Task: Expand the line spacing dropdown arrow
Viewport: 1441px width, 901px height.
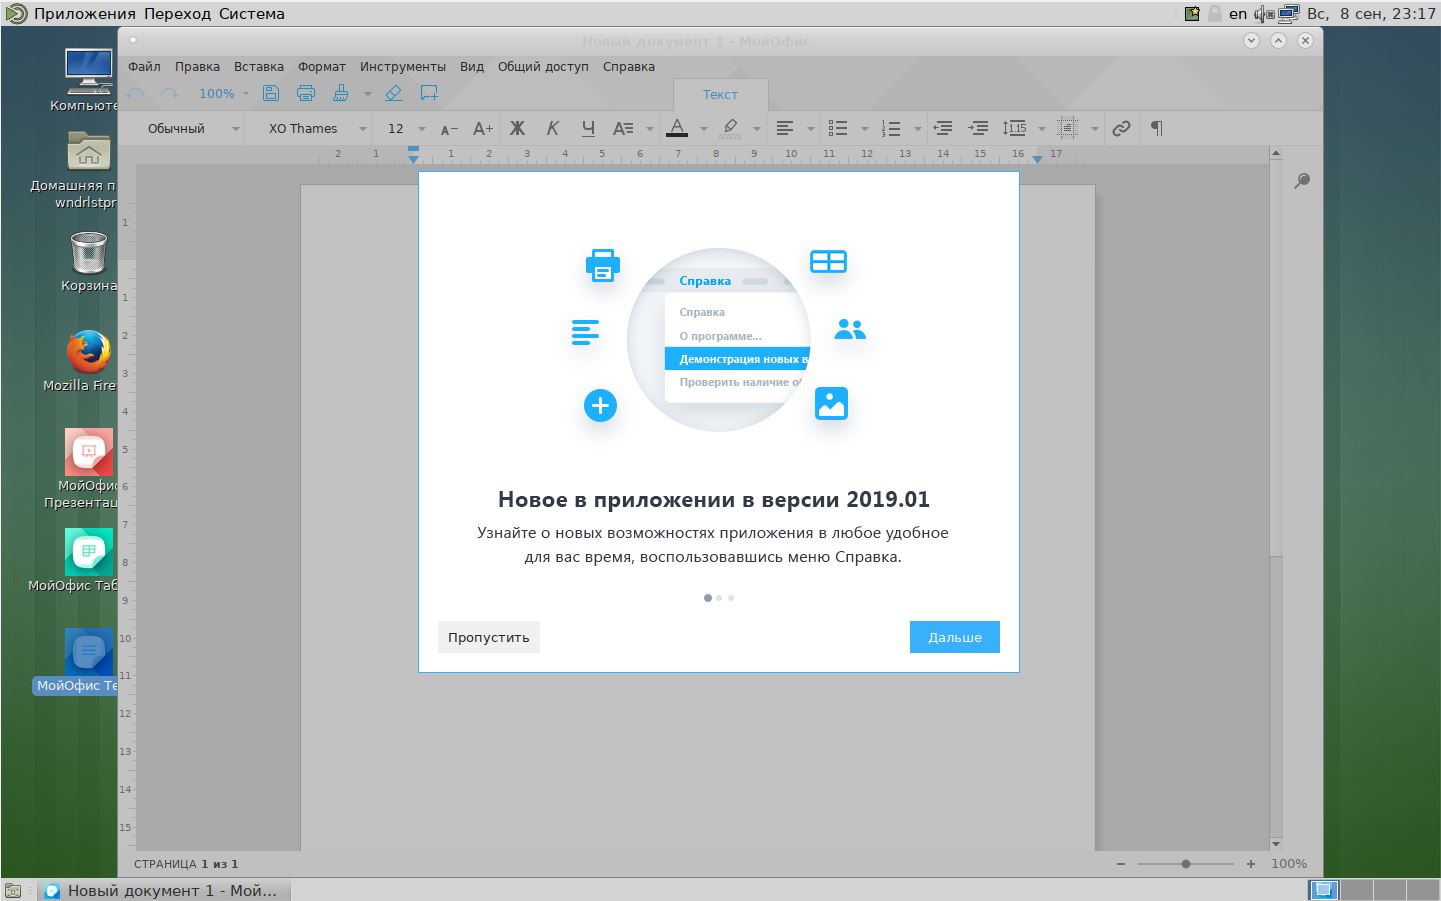Action: coord(1041,129)
